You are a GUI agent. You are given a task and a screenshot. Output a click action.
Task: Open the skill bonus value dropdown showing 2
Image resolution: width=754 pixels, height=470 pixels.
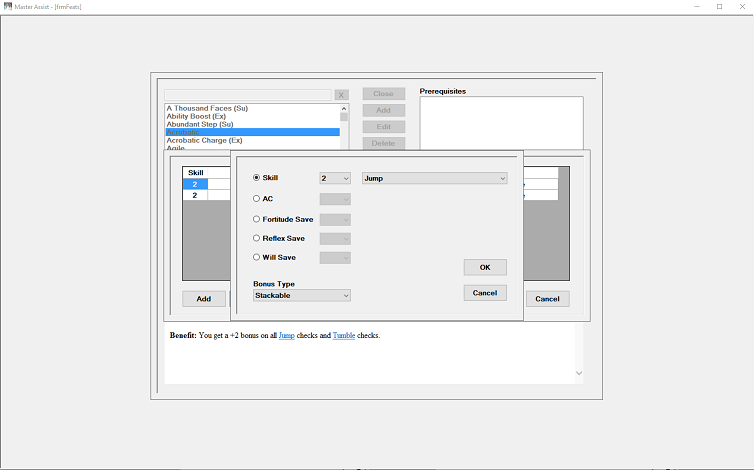click(x=335, y=178)
